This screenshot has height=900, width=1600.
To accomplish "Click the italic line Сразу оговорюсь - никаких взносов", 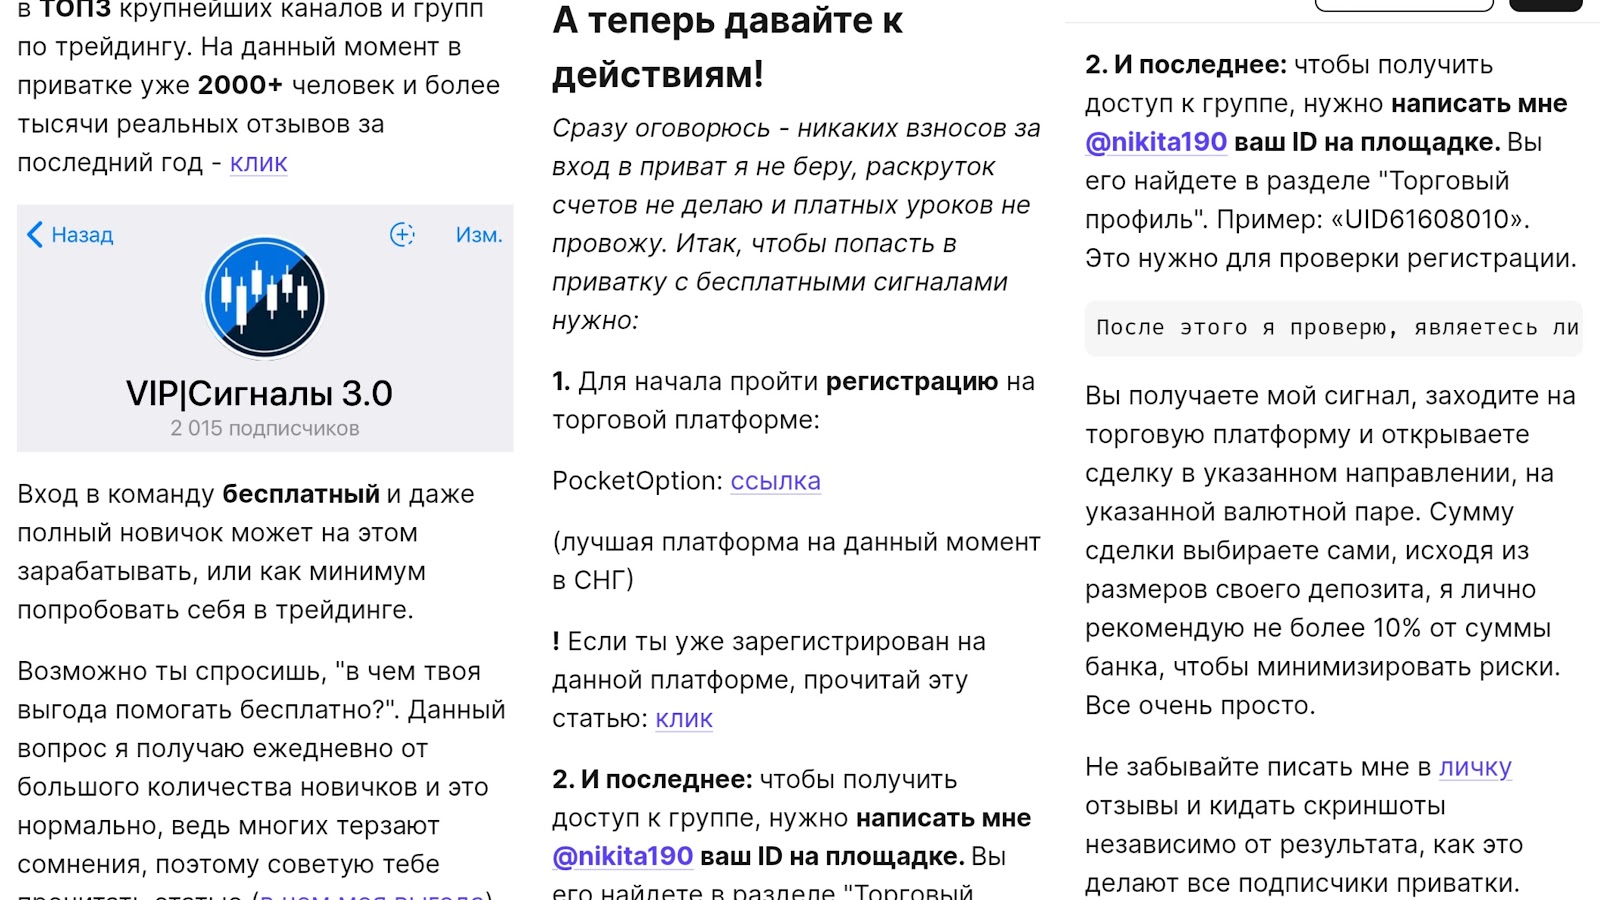I will (796, 128).
